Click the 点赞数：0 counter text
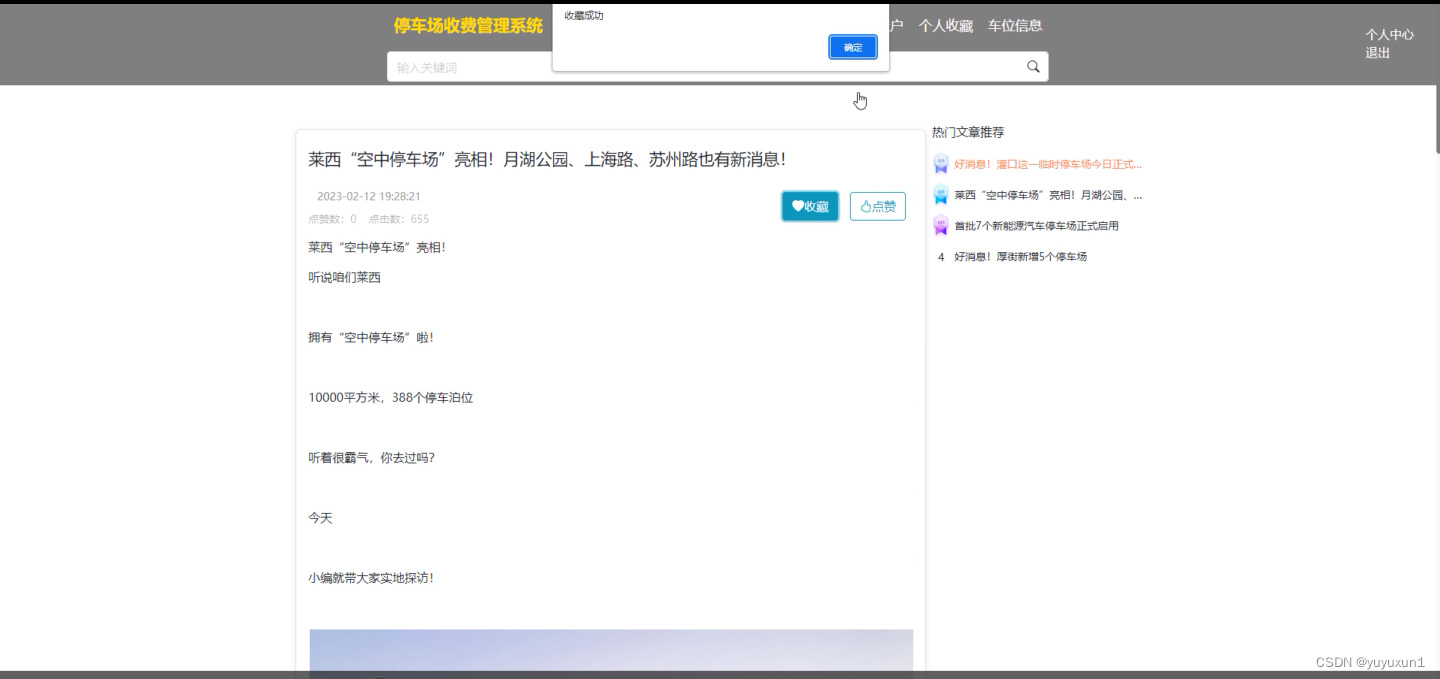The width and height of the screenshot is (1440, 679). [332, 219]
